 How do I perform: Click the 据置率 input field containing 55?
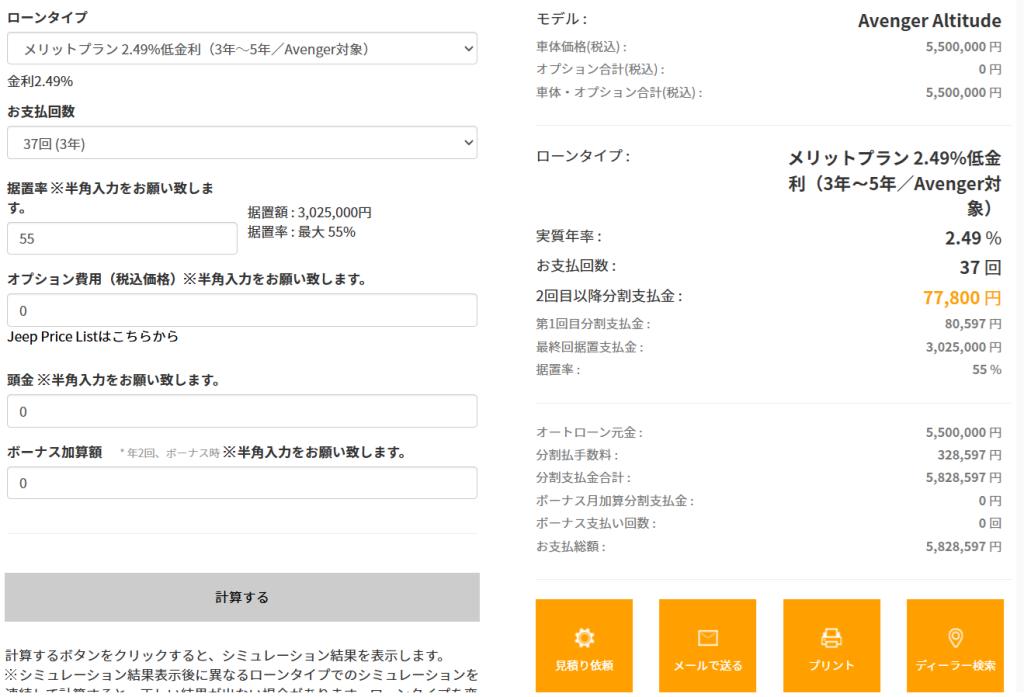point(122,239)
